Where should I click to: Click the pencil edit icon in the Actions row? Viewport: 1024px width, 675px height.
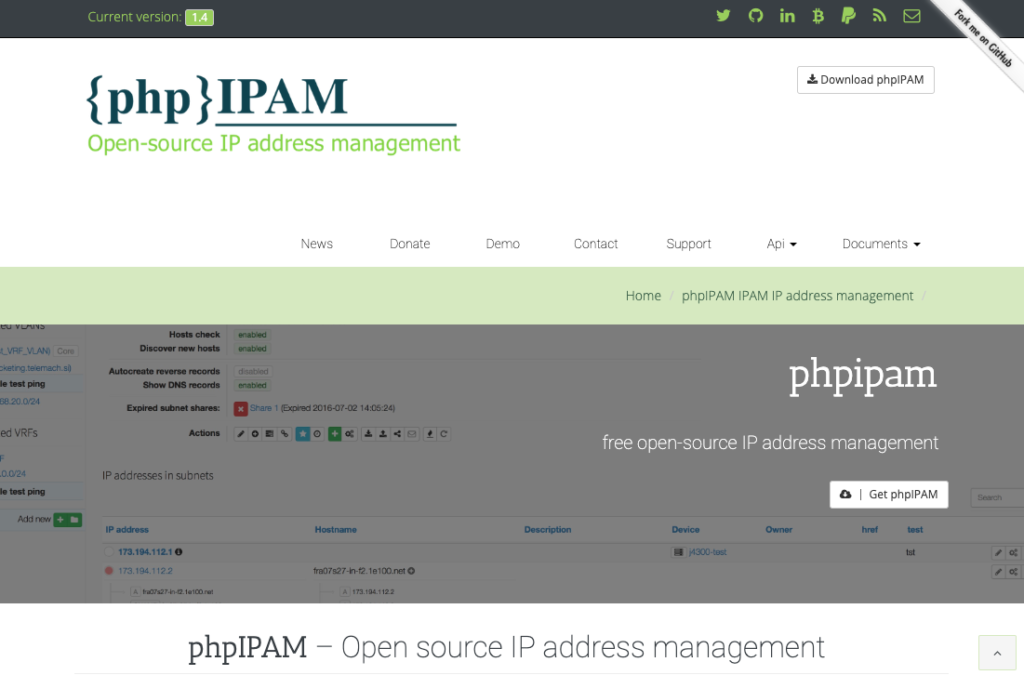click(x=241, y=433)
